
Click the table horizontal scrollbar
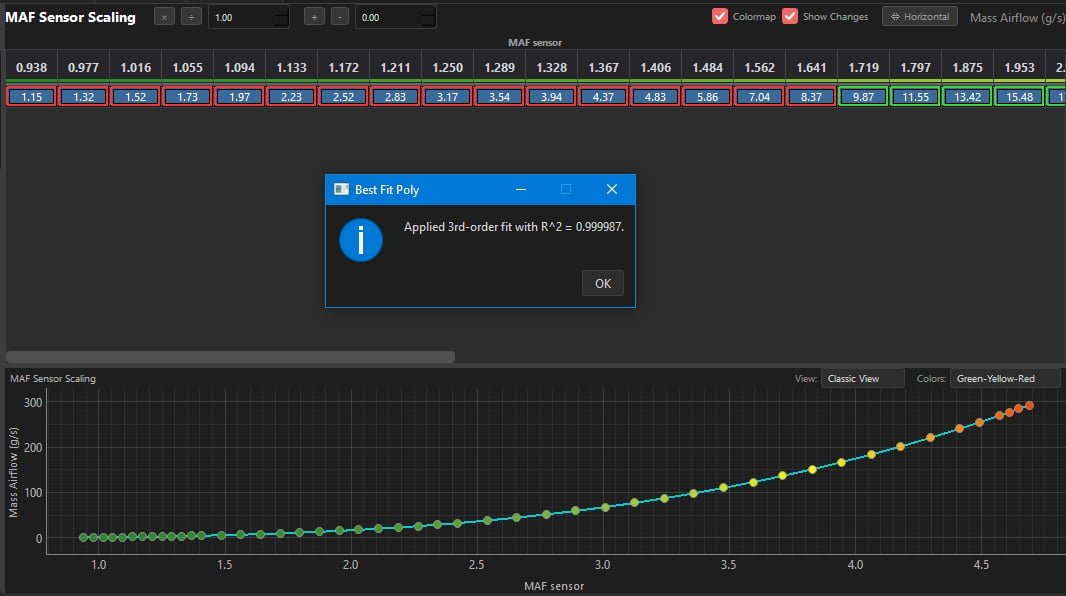point(230,357)
